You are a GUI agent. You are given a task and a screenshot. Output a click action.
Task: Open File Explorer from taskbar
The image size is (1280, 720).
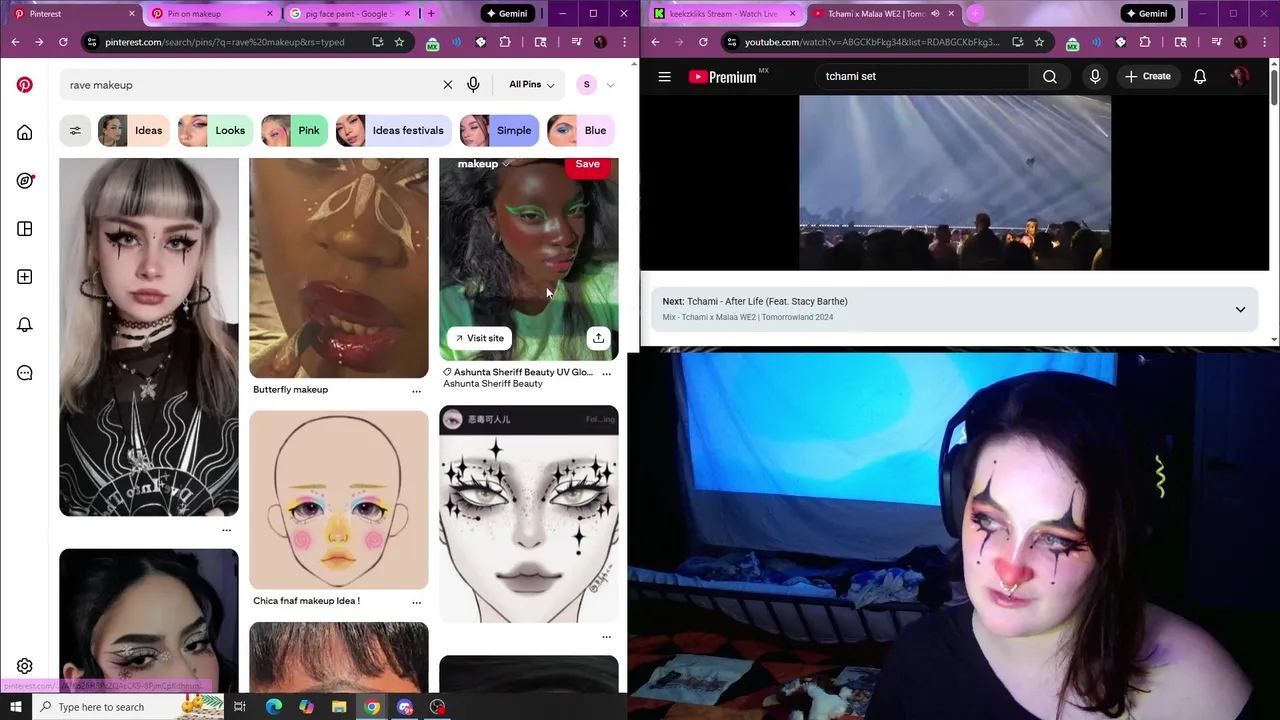pos(339,707)
